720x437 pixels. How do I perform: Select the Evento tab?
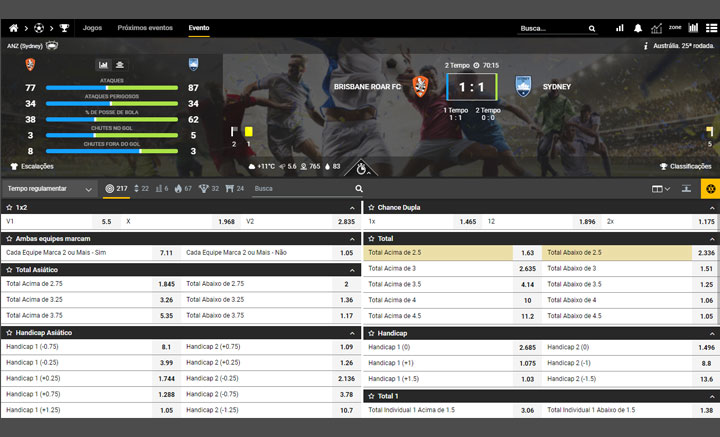tap(199, 28)
